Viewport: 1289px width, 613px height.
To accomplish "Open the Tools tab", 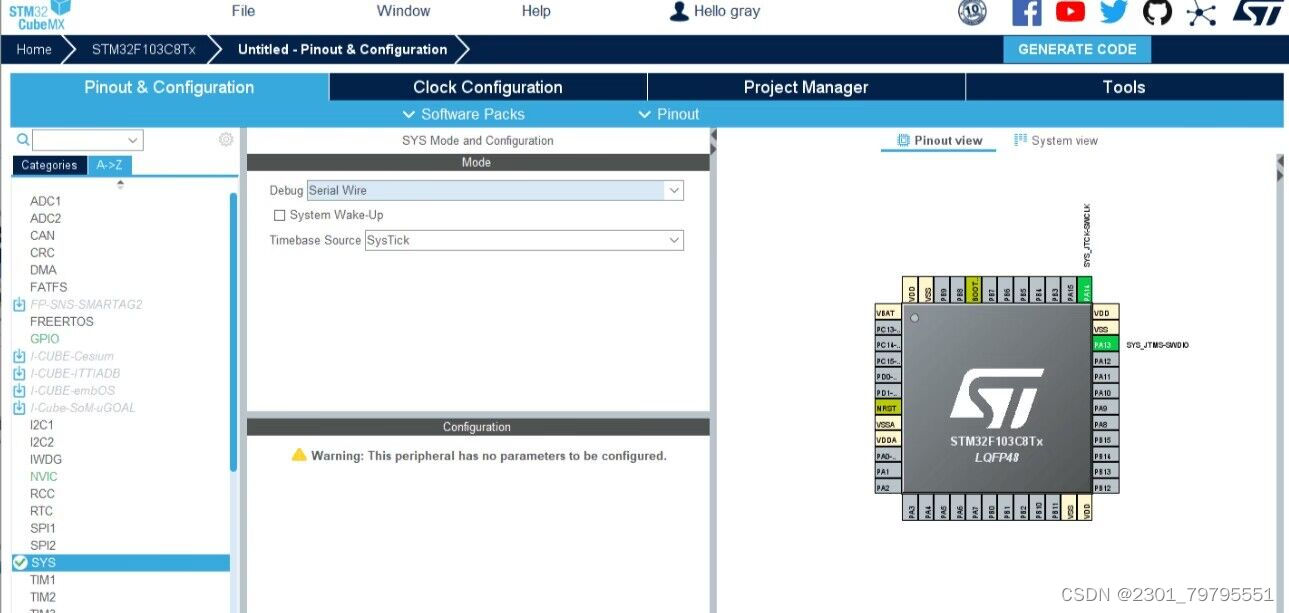I will 1124,87.
